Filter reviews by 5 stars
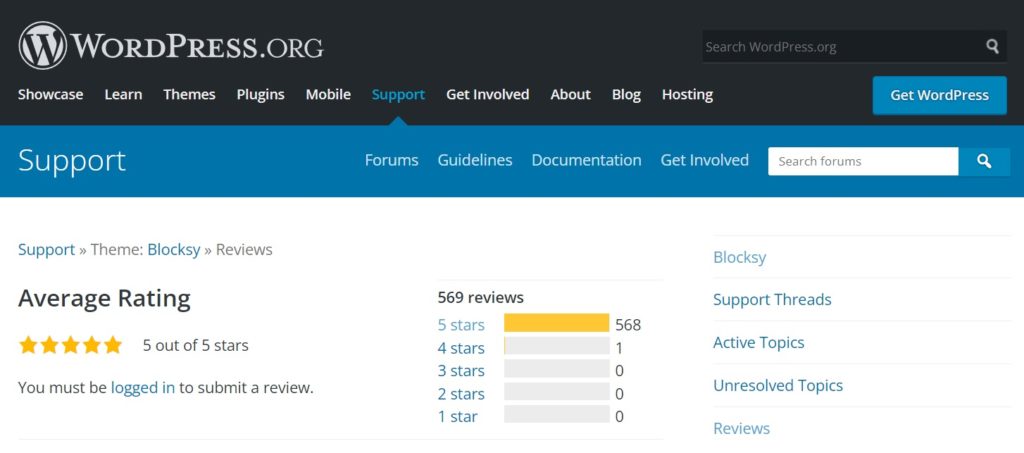Image resolution: width=1024 pixels, height=453 pixels. (461, 324)
